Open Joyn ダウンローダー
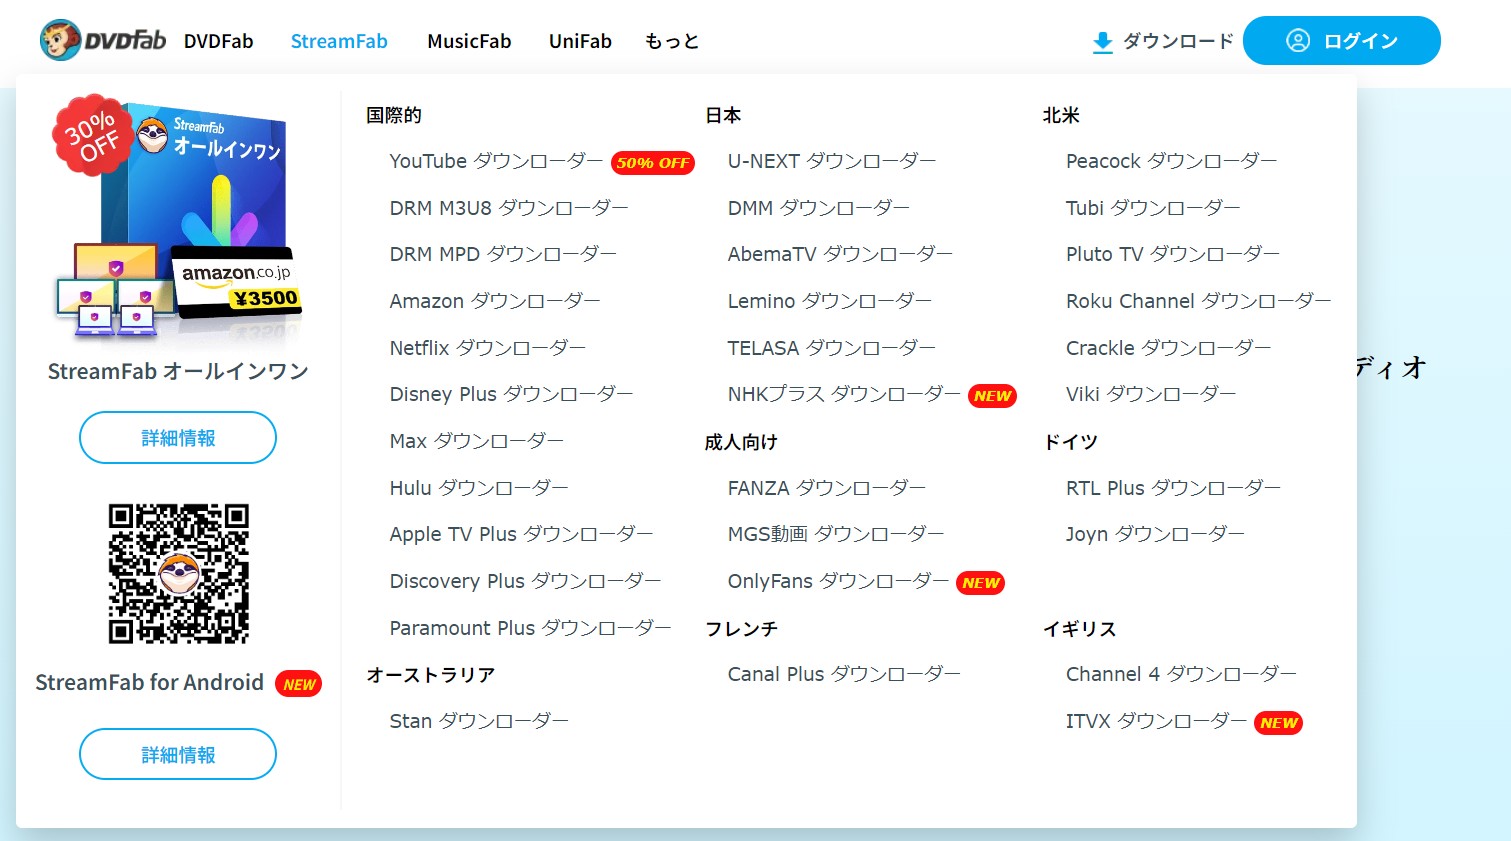Screen dimensions: 1511x841 pyautogui.click(x=1155, y=534)
